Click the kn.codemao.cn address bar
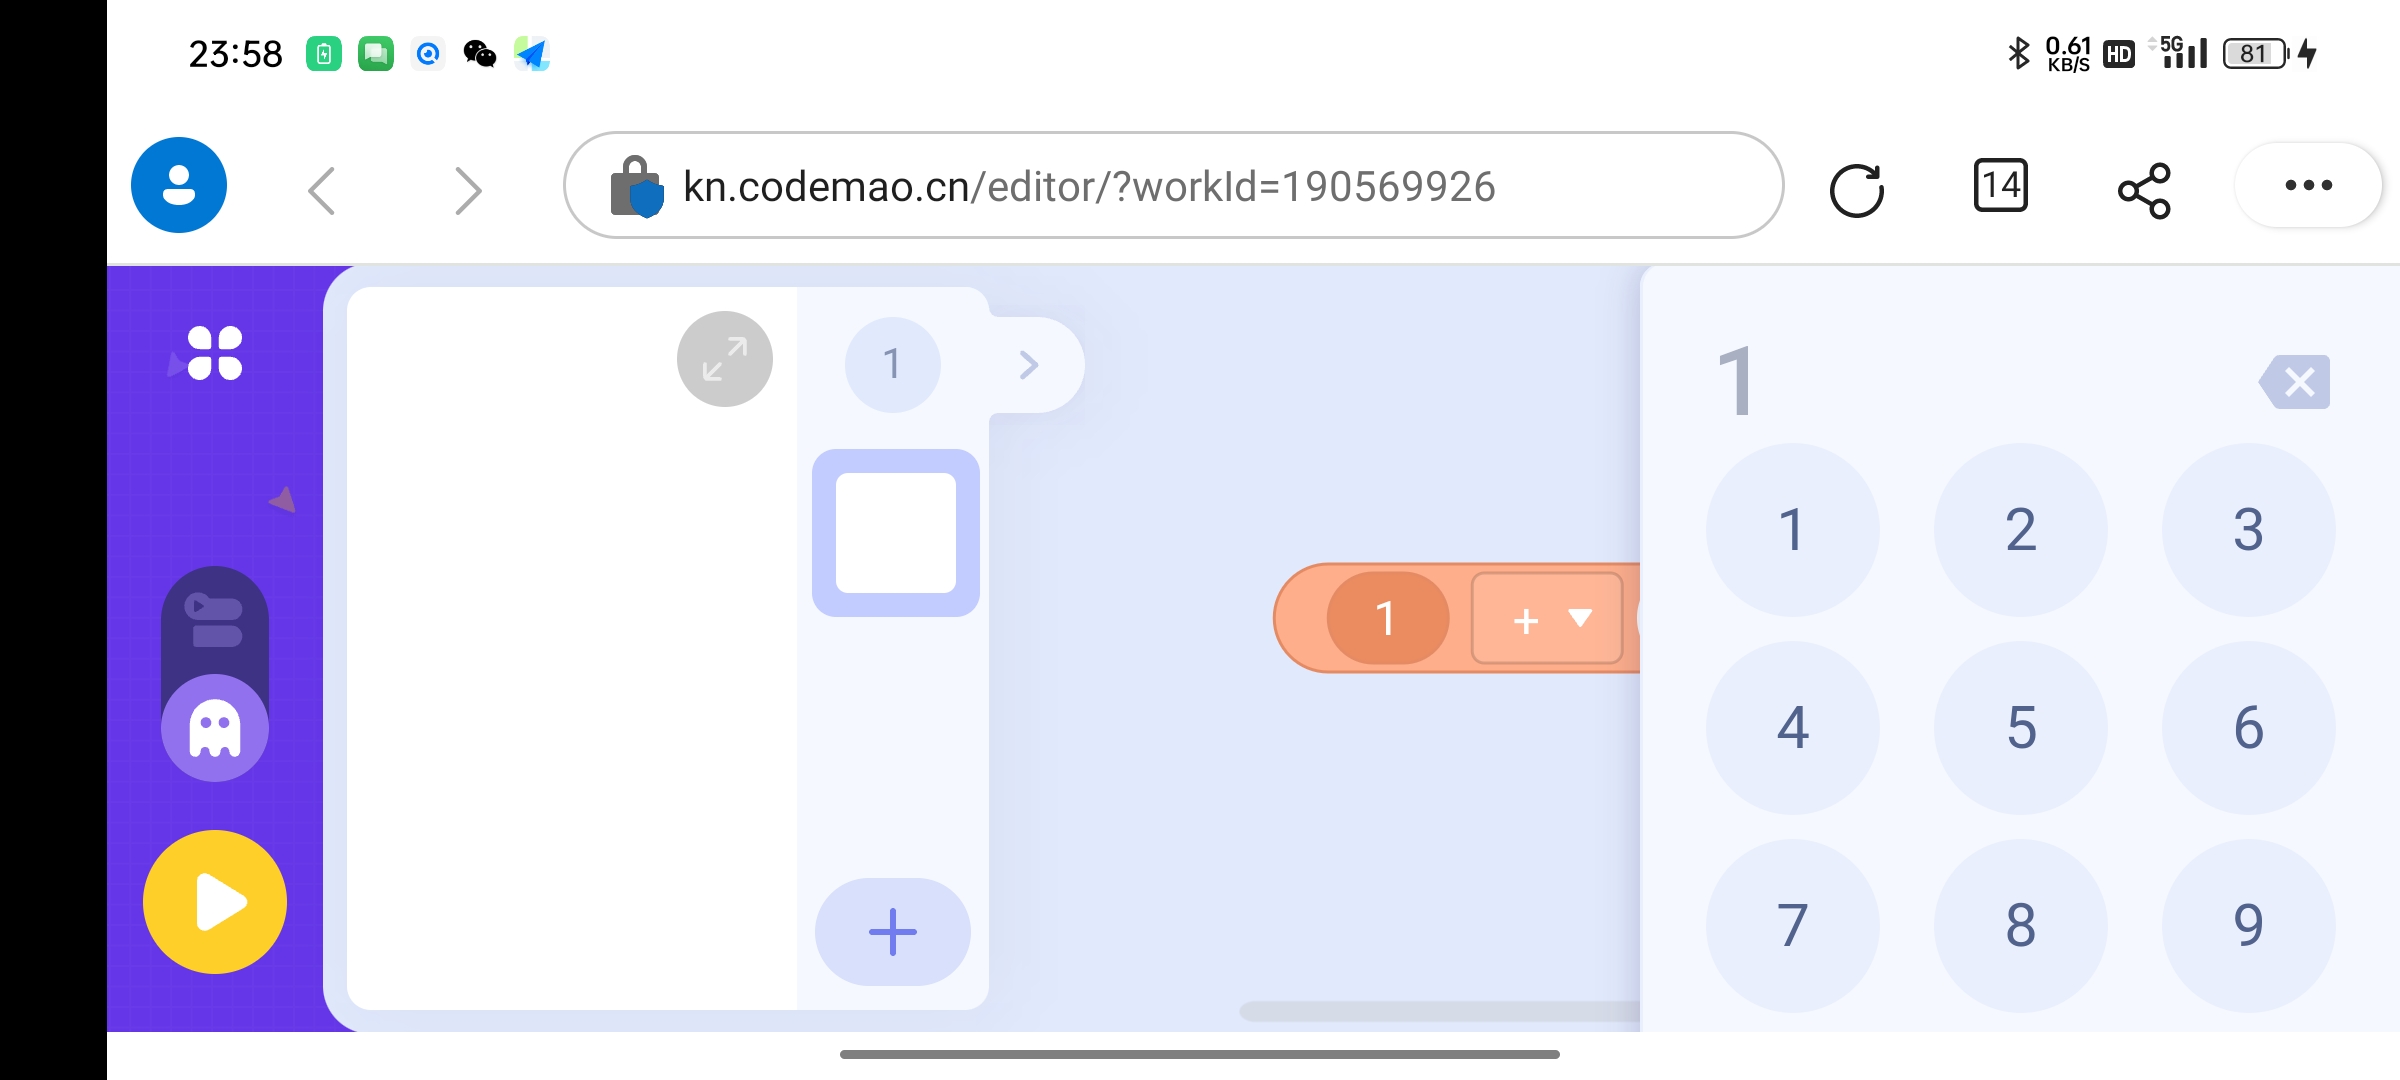 coord(1173,185)
